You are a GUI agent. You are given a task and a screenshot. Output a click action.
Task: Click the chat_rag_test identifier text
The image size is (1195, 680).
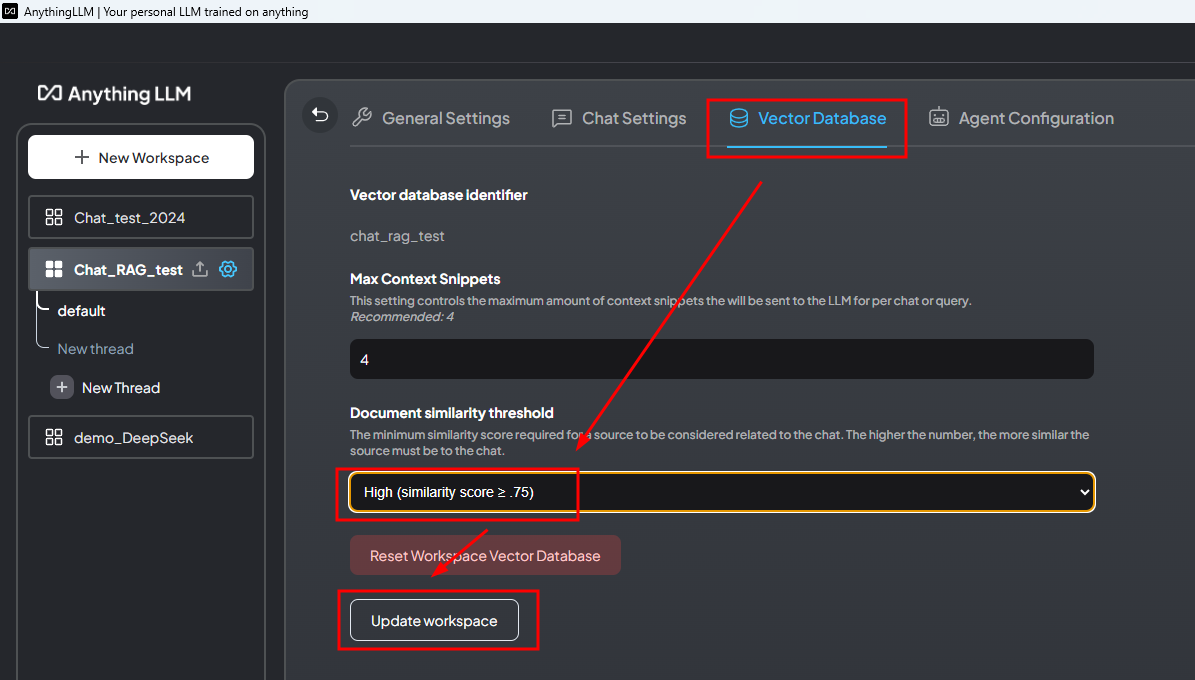coord(397,236)
